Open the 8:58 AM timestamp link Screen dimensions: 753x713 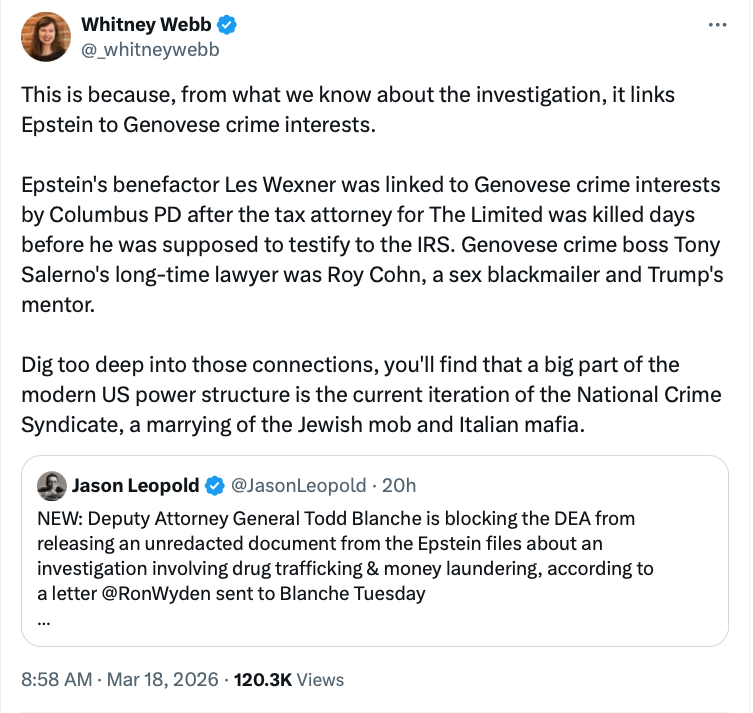click(57, 679)
